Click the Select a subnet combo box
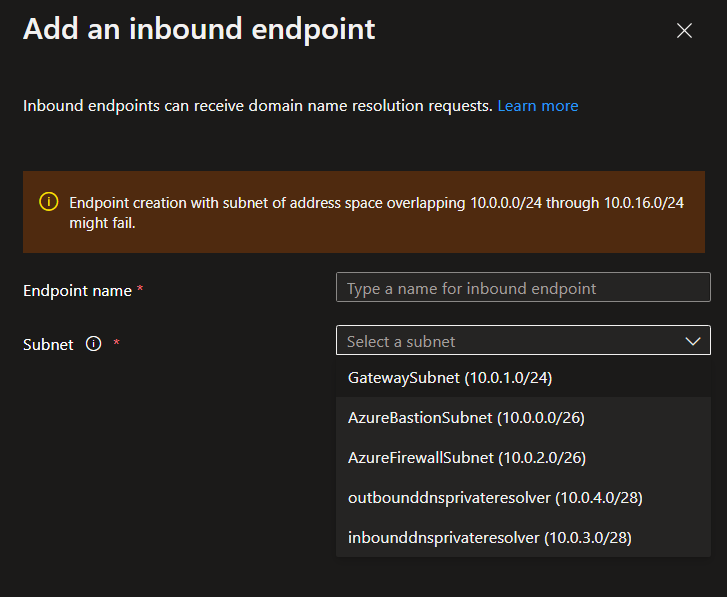Image resolution: width=727 pixels, height=597 pixels. pyautogui.click(x=510, y=341)
